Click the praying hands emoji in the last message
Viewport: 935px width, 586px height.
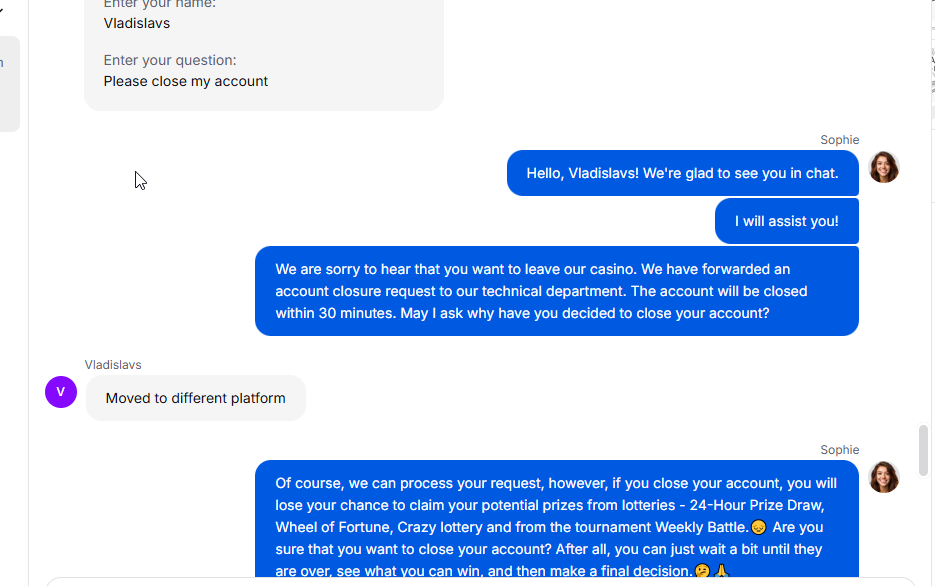coord(722,571)
